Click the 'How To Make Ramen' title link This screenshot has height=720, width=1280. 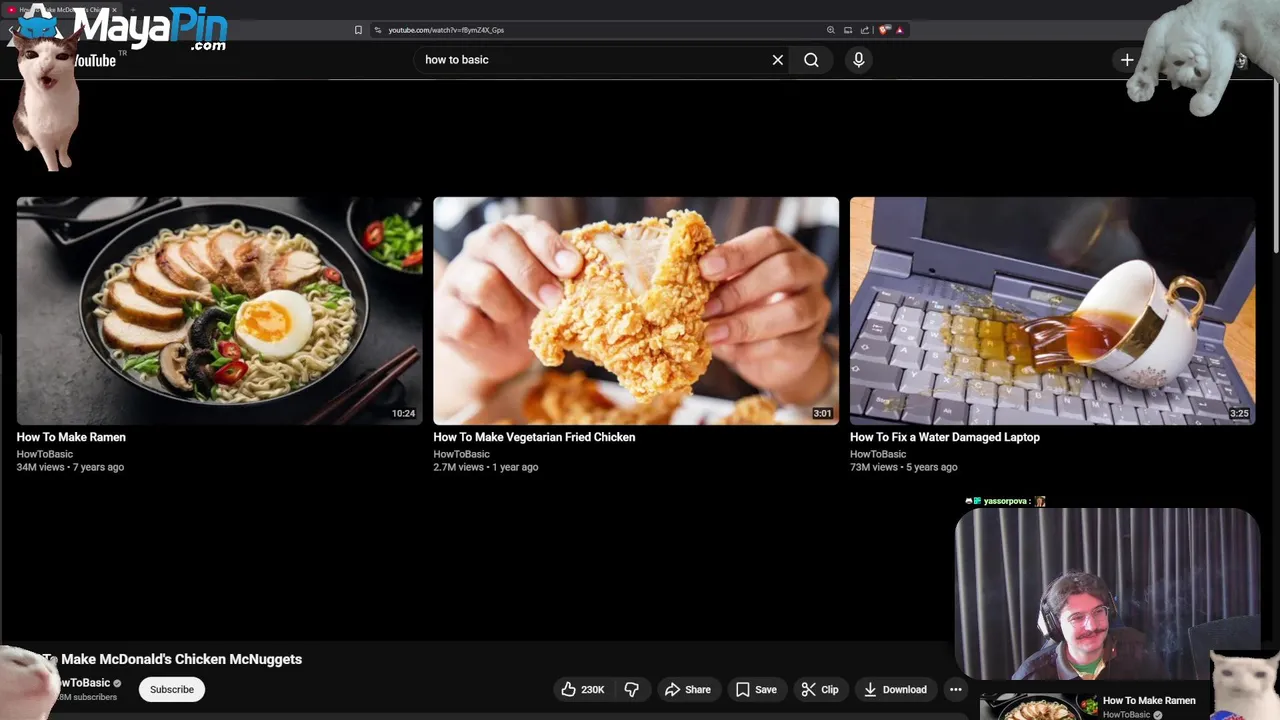pos(71,437)
